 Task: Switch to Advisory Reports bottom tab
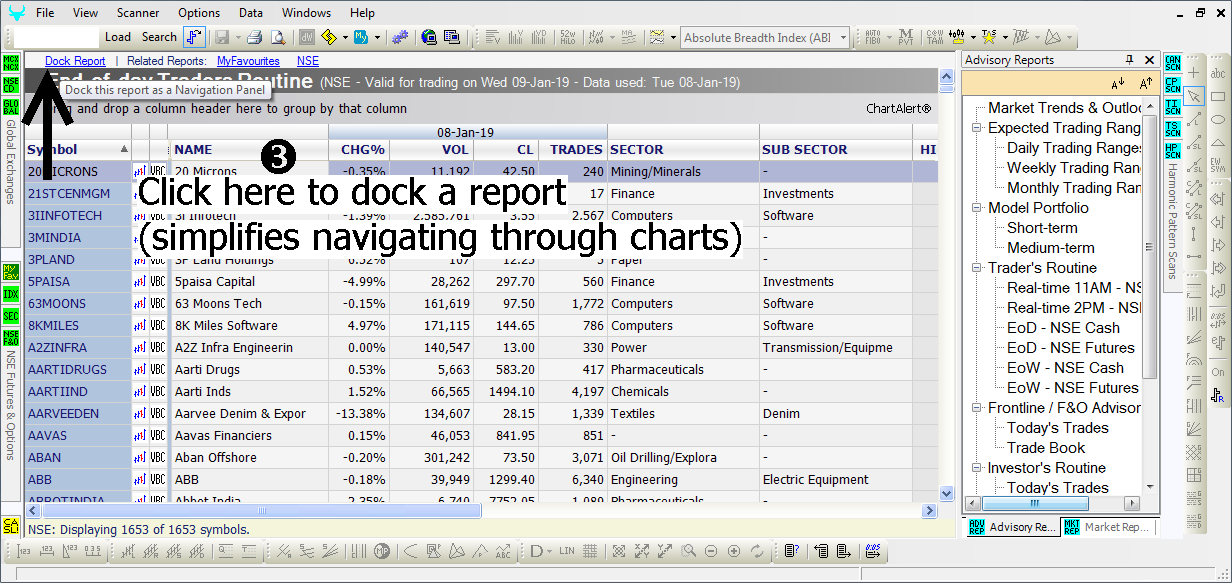tap(1010, 527)
